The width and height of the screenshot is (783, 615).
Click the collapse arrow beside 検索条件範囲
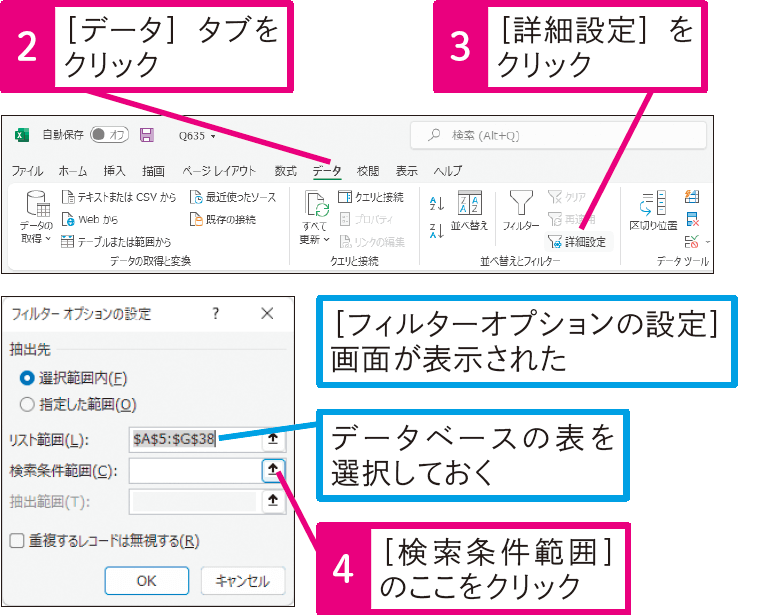click(x=273, y=470)
